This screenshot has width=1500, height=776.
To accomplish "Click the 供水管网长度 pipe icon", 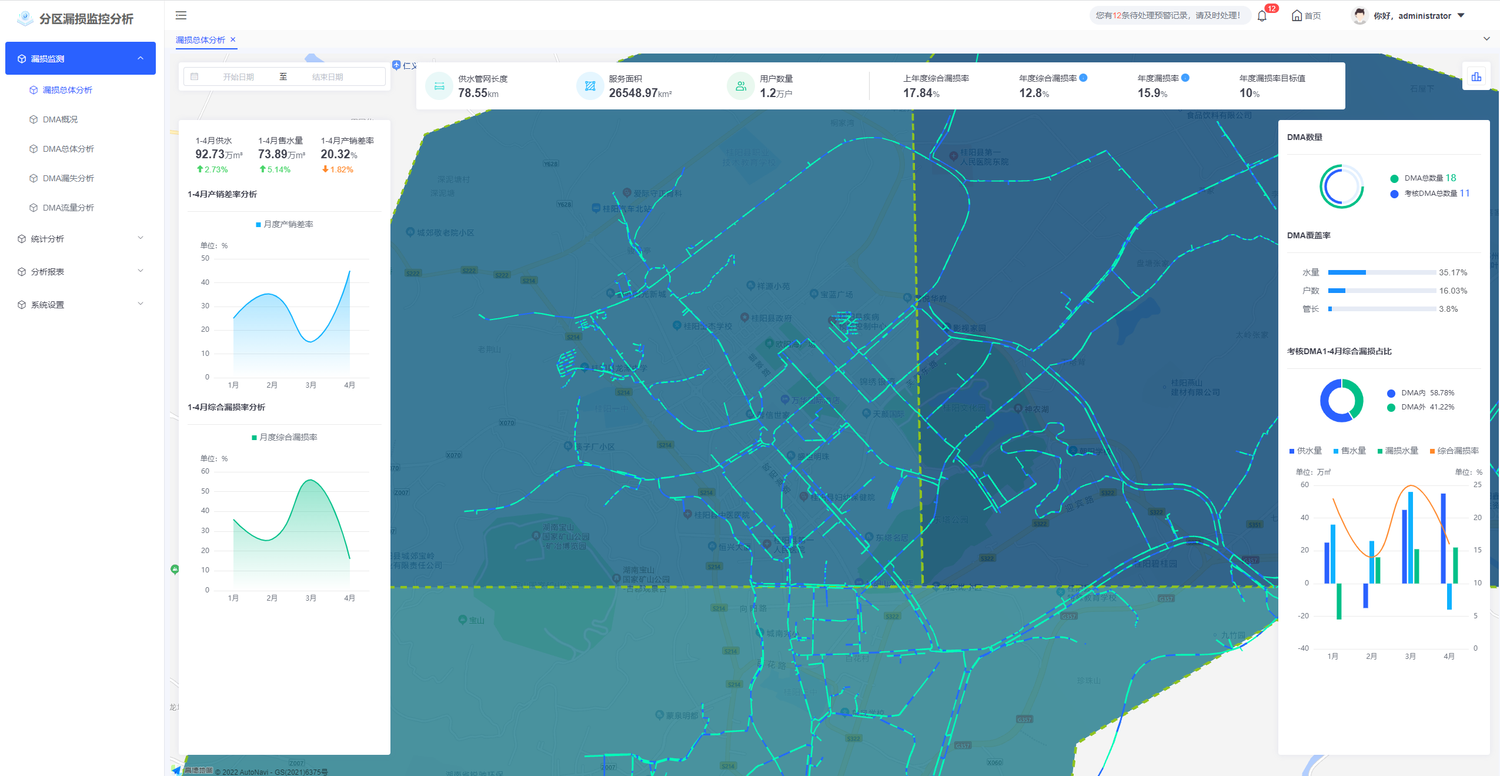I will click(x=439, y=86).
